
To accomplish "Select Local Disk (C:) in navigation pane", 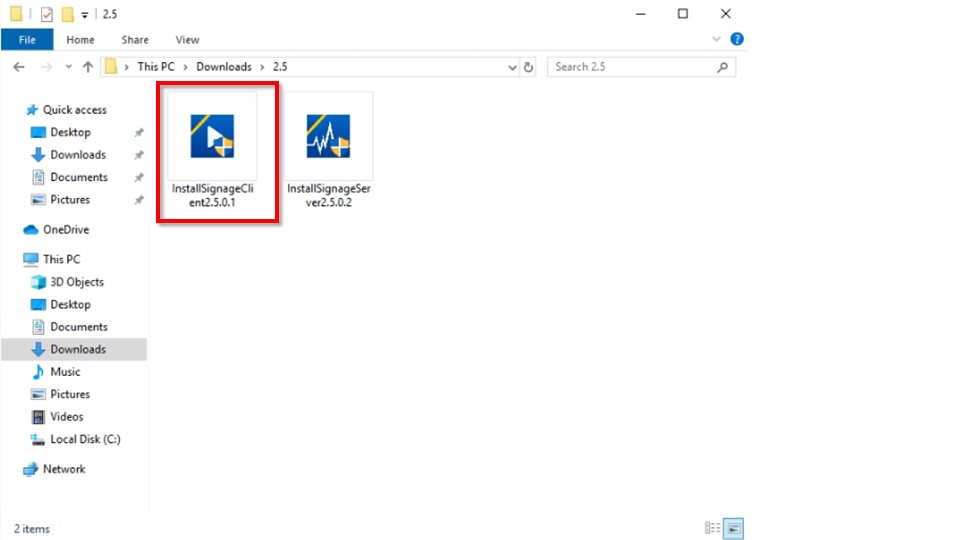I will pyautogui.click(x=85, y=439).
